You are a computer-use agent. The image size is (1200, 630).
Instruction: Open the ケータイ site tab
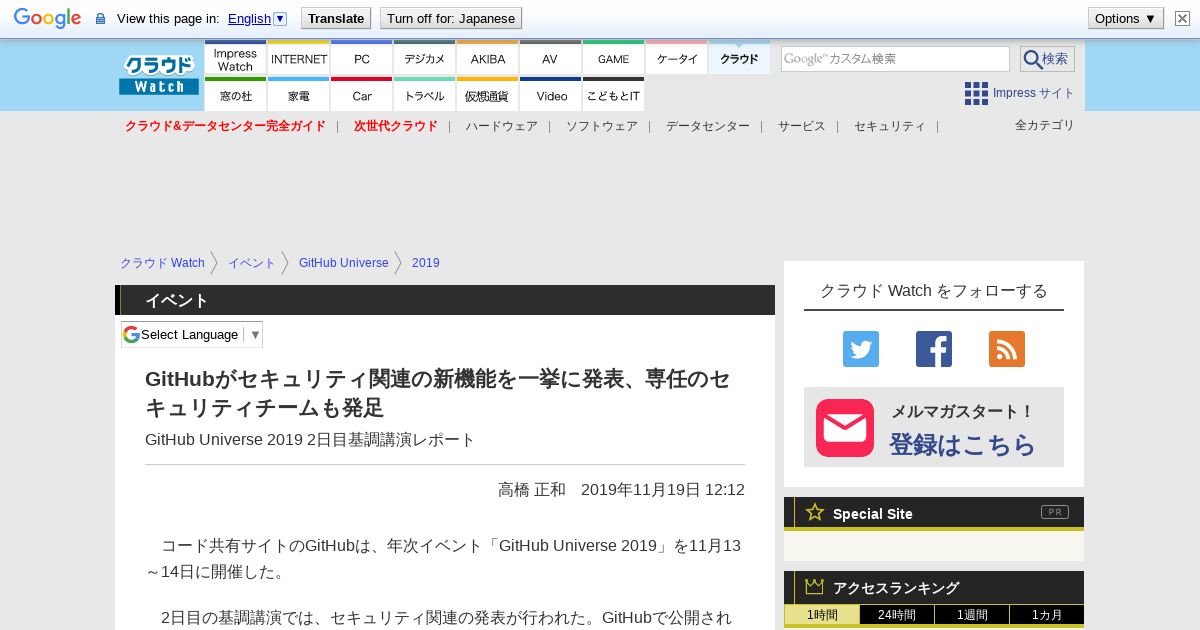pyautogui.click(x=677, y=59)
